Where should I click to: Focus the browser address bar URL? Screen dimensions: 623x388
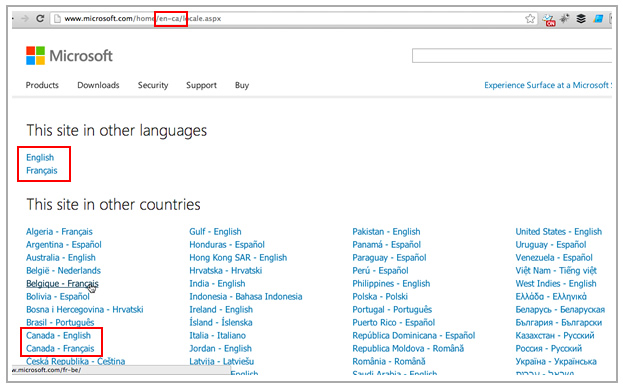[143, 18]
